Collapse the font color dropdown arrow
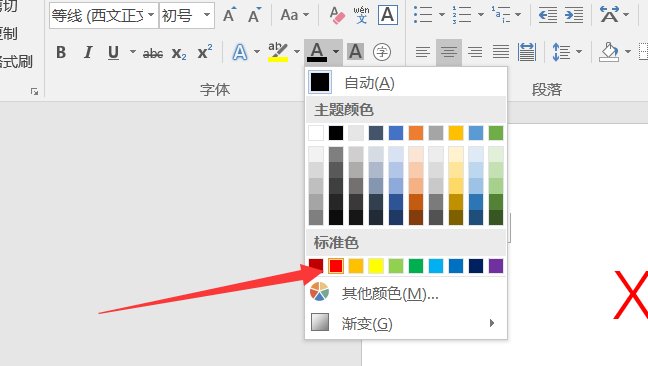This screenshot has height=366, width=648. tap(336, 52)
